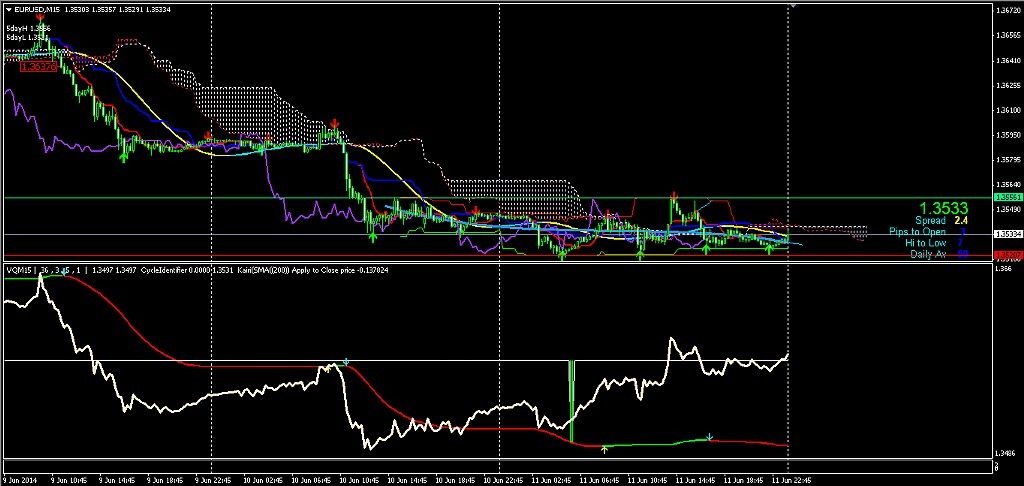
Task: Click the yellow 2.4 spread value
Action: point(961,221)
